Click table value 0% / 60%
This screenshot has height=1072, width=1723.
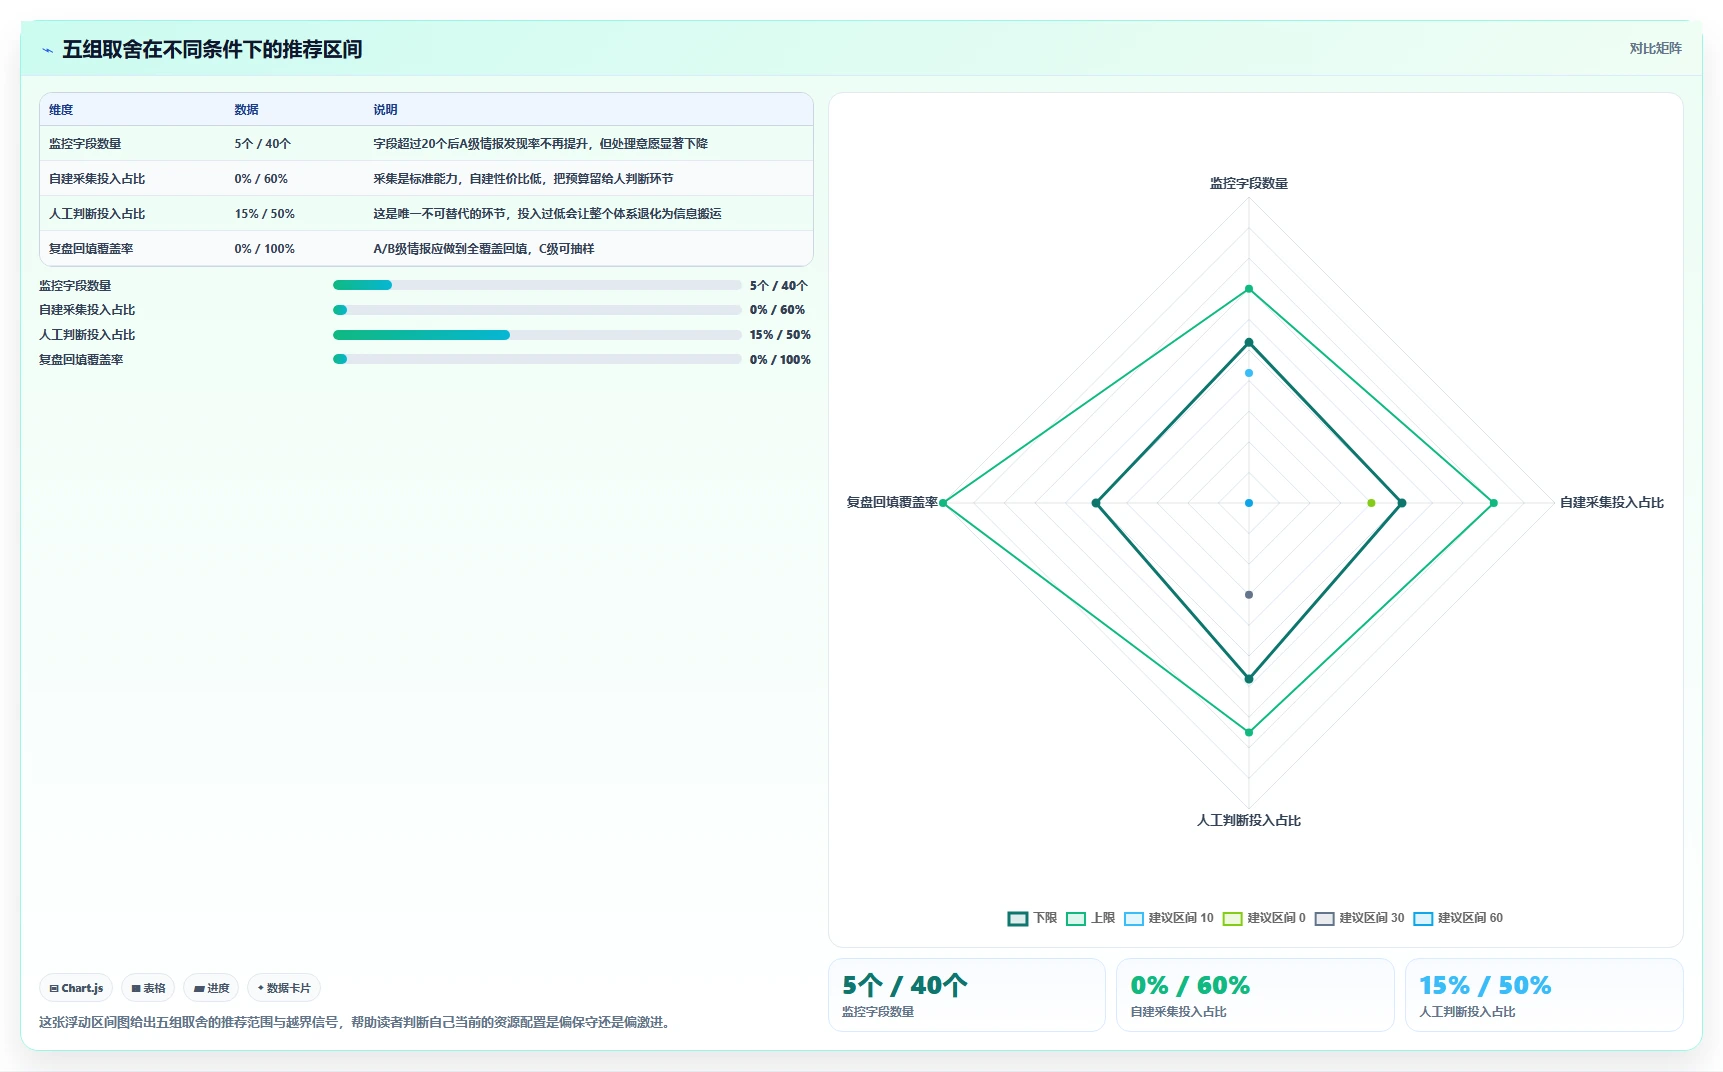click(x=261, y=179)
